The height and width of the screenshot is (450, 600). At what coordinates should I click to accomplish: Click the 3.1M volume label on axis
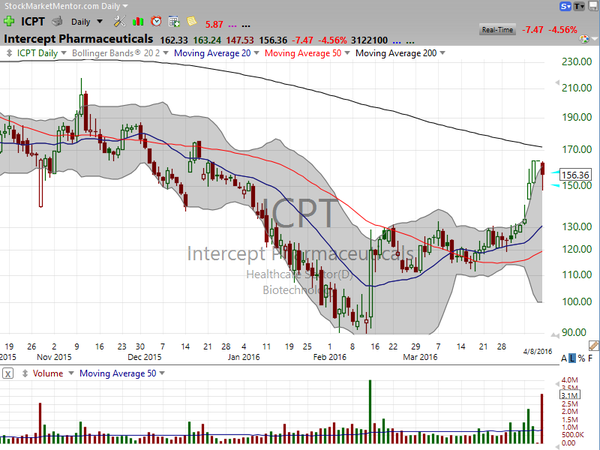(571, 395)
